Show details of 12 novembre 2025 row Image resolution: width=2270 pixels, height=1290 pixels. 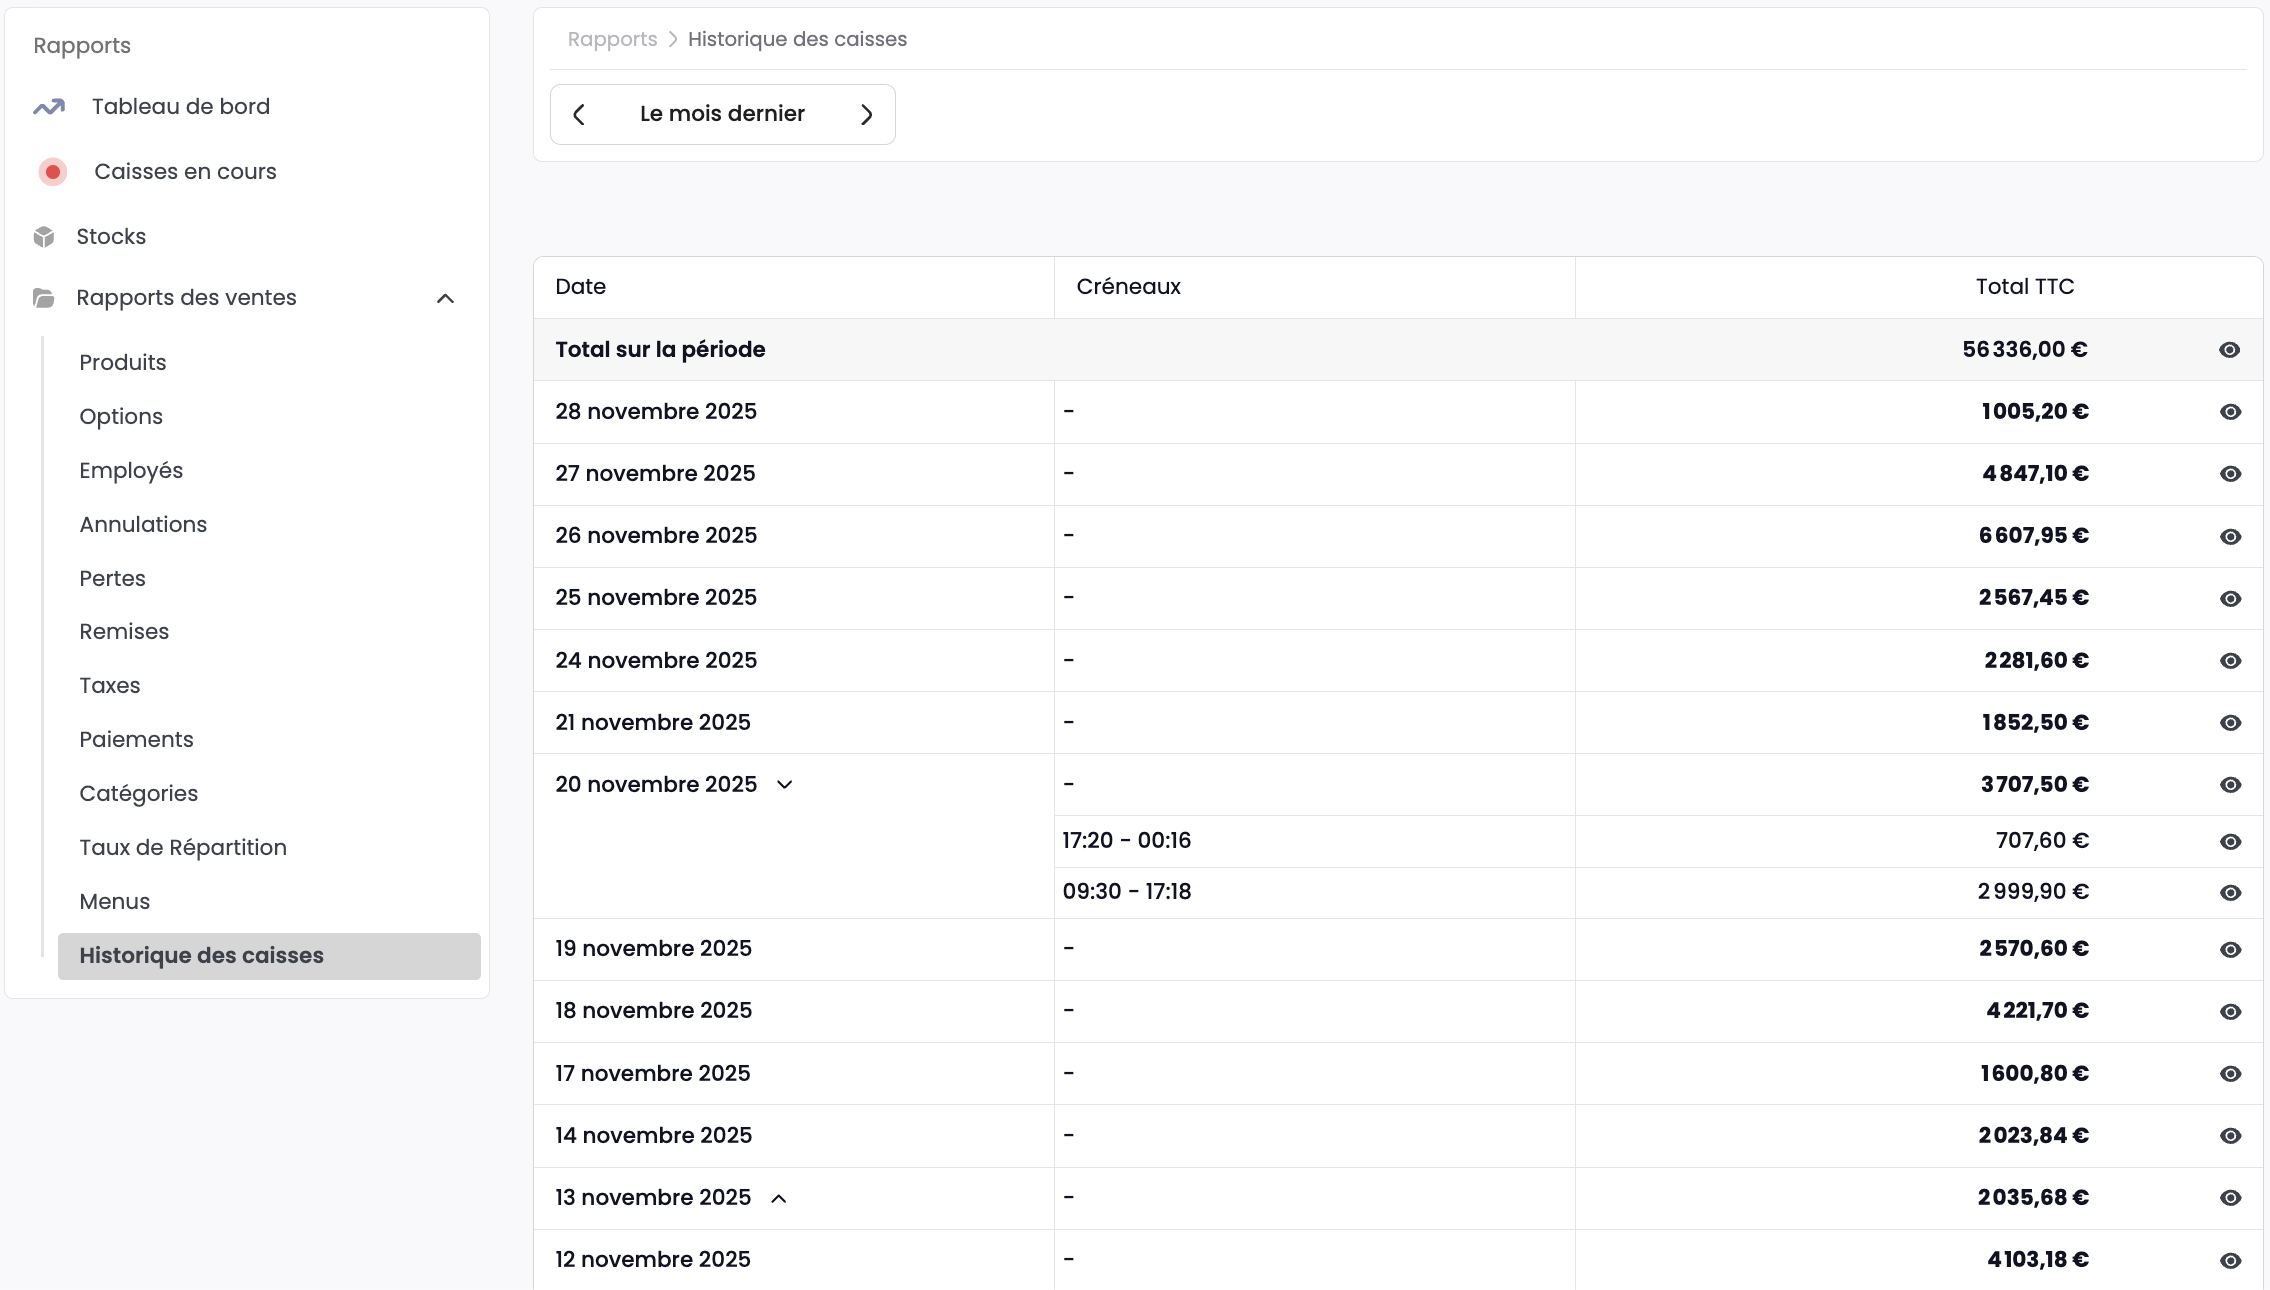[x=2230, y=1261]
